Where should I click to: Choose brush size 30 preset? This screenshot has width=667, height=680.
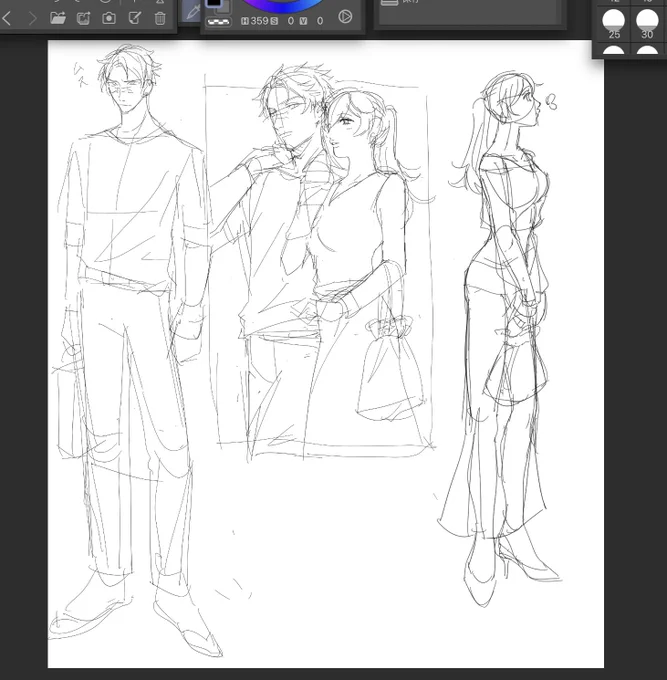click(647, 25)
